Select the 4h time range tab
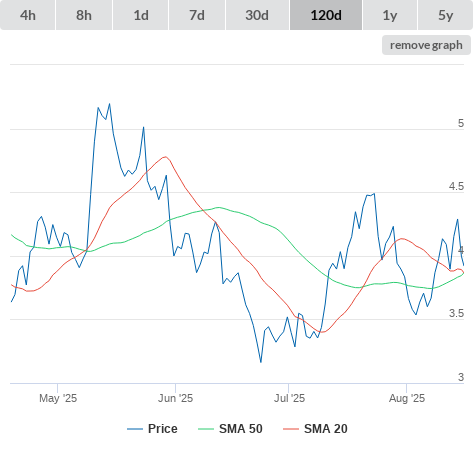This screenshot has height=455, width=474. point(28,15)
